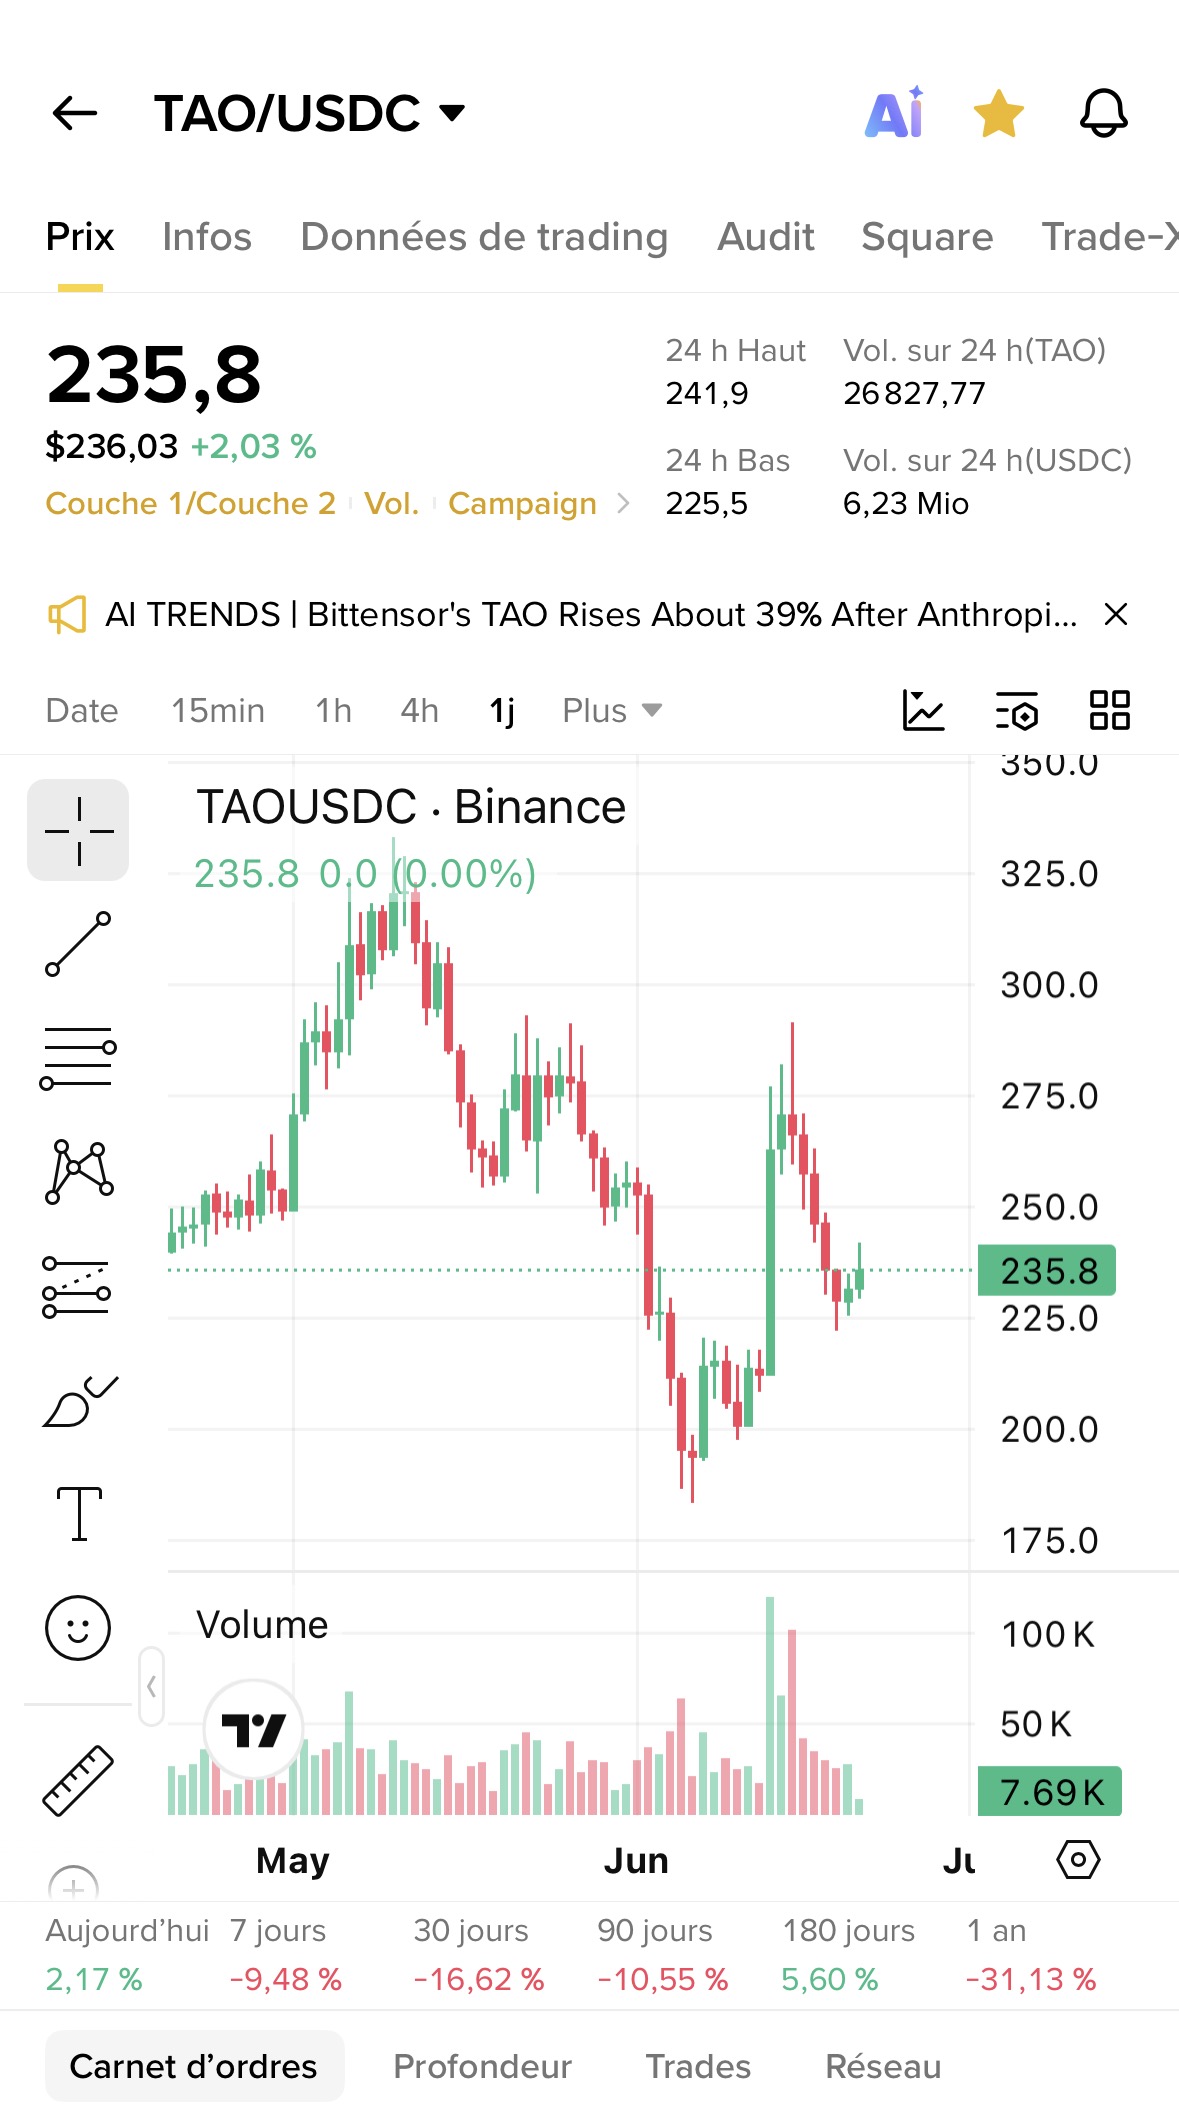Tap the Volume indicator label
This screenshot has width=1179, height=2123.
[262, 1625]
